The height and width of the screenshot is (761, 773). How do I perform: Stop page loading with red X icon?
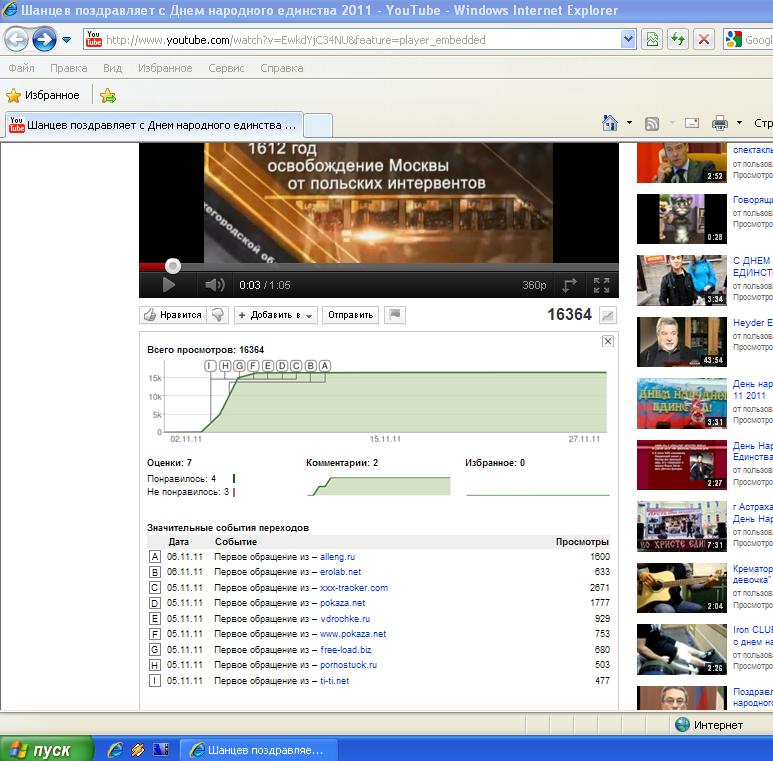point(704,39)
